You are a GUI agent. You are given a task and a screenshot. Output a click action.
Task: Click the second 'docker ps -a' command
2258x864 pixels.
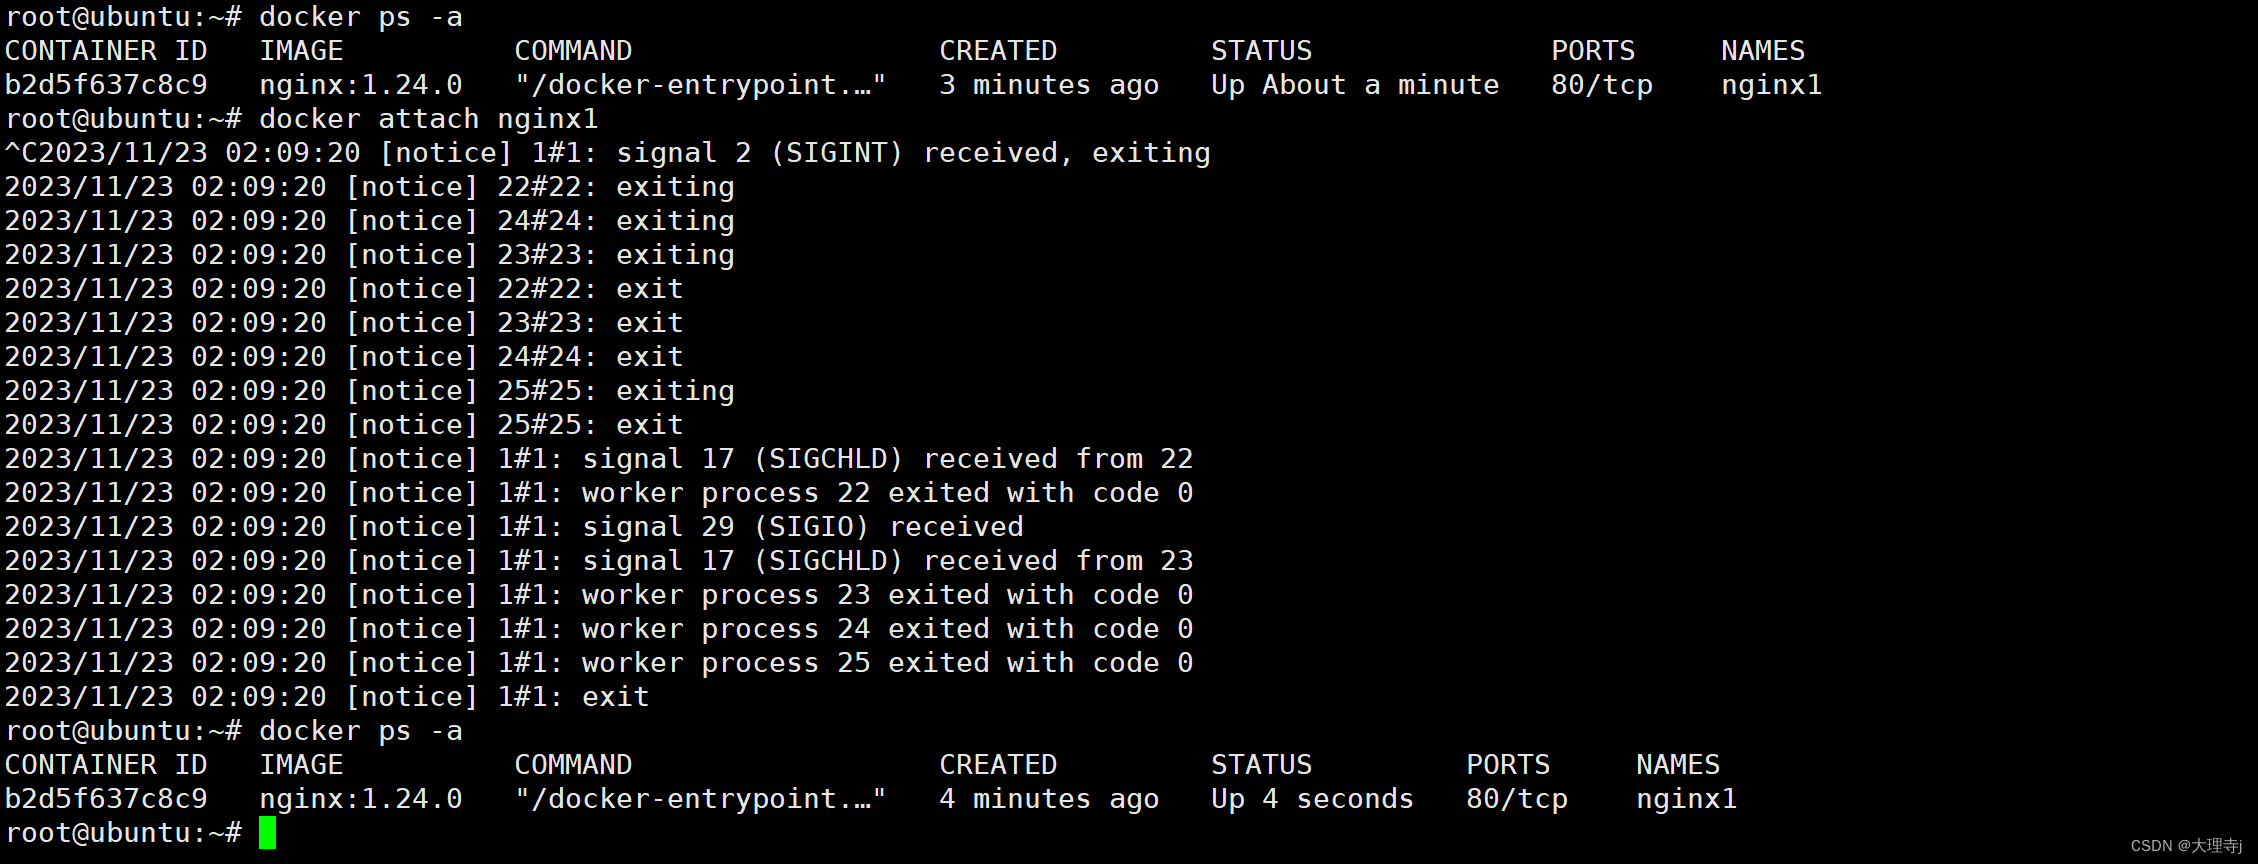[361, 731]
